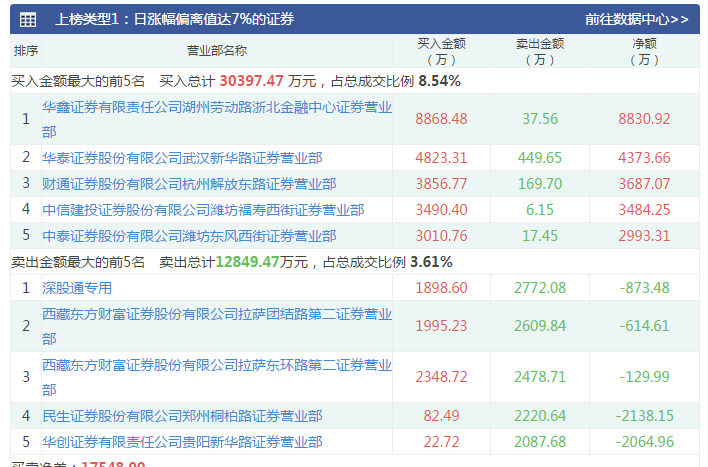
Task: Click the 卖出金额(万) column header
Action: tap(540, 51)
